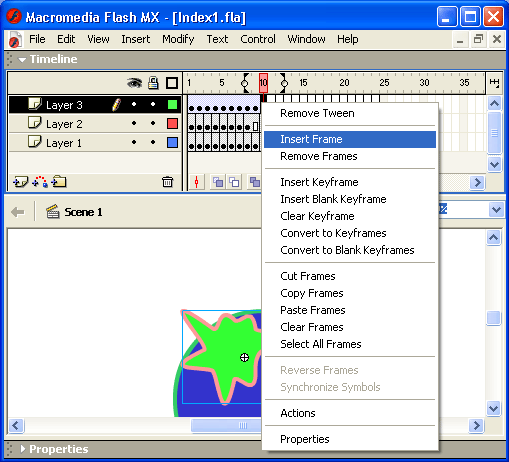This screenshot has height=462, width=509.
Task: Toggle the lock dot for Layer 1
Action: coord(153,142)
